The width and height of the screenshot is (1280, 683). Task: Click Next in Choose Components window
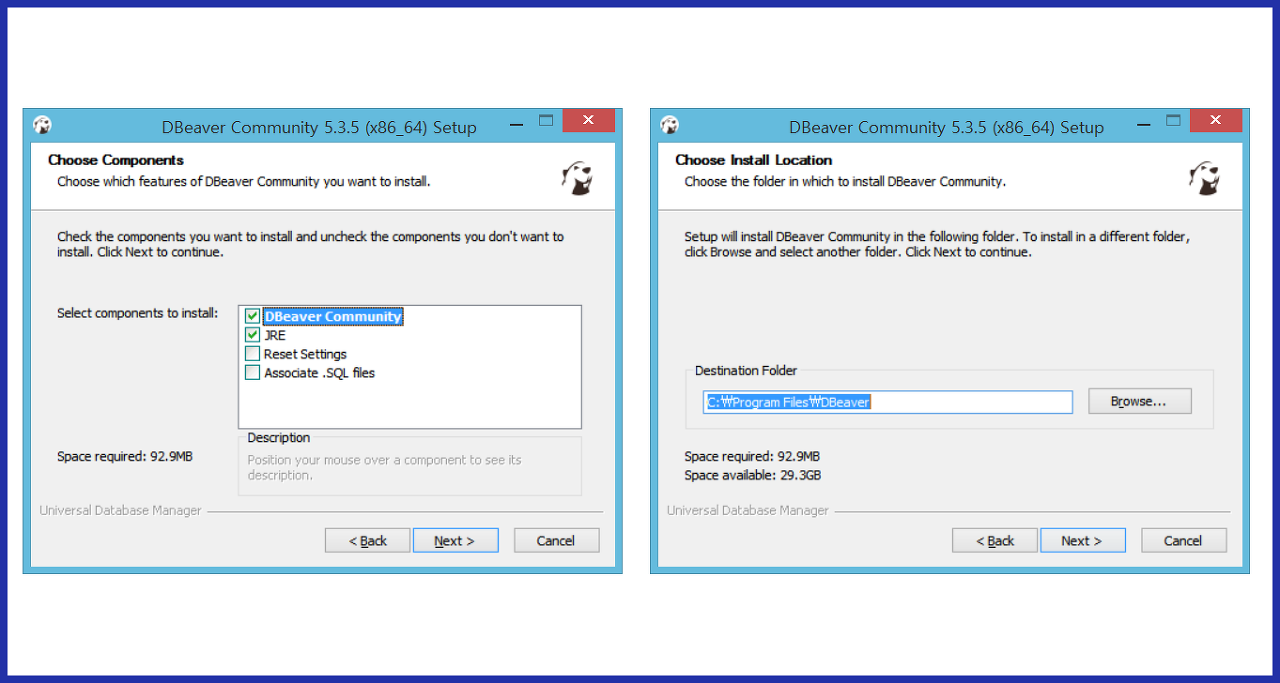[x=456, y=540]
